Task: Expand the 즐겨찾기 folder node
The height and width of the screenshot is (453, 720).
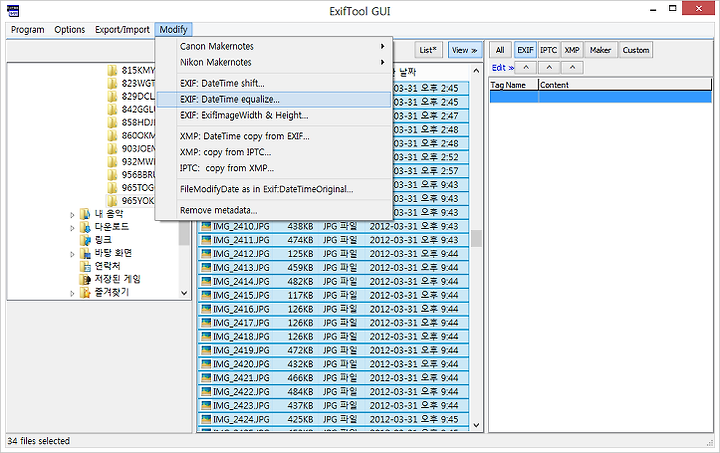Action: tap(72, 293)
